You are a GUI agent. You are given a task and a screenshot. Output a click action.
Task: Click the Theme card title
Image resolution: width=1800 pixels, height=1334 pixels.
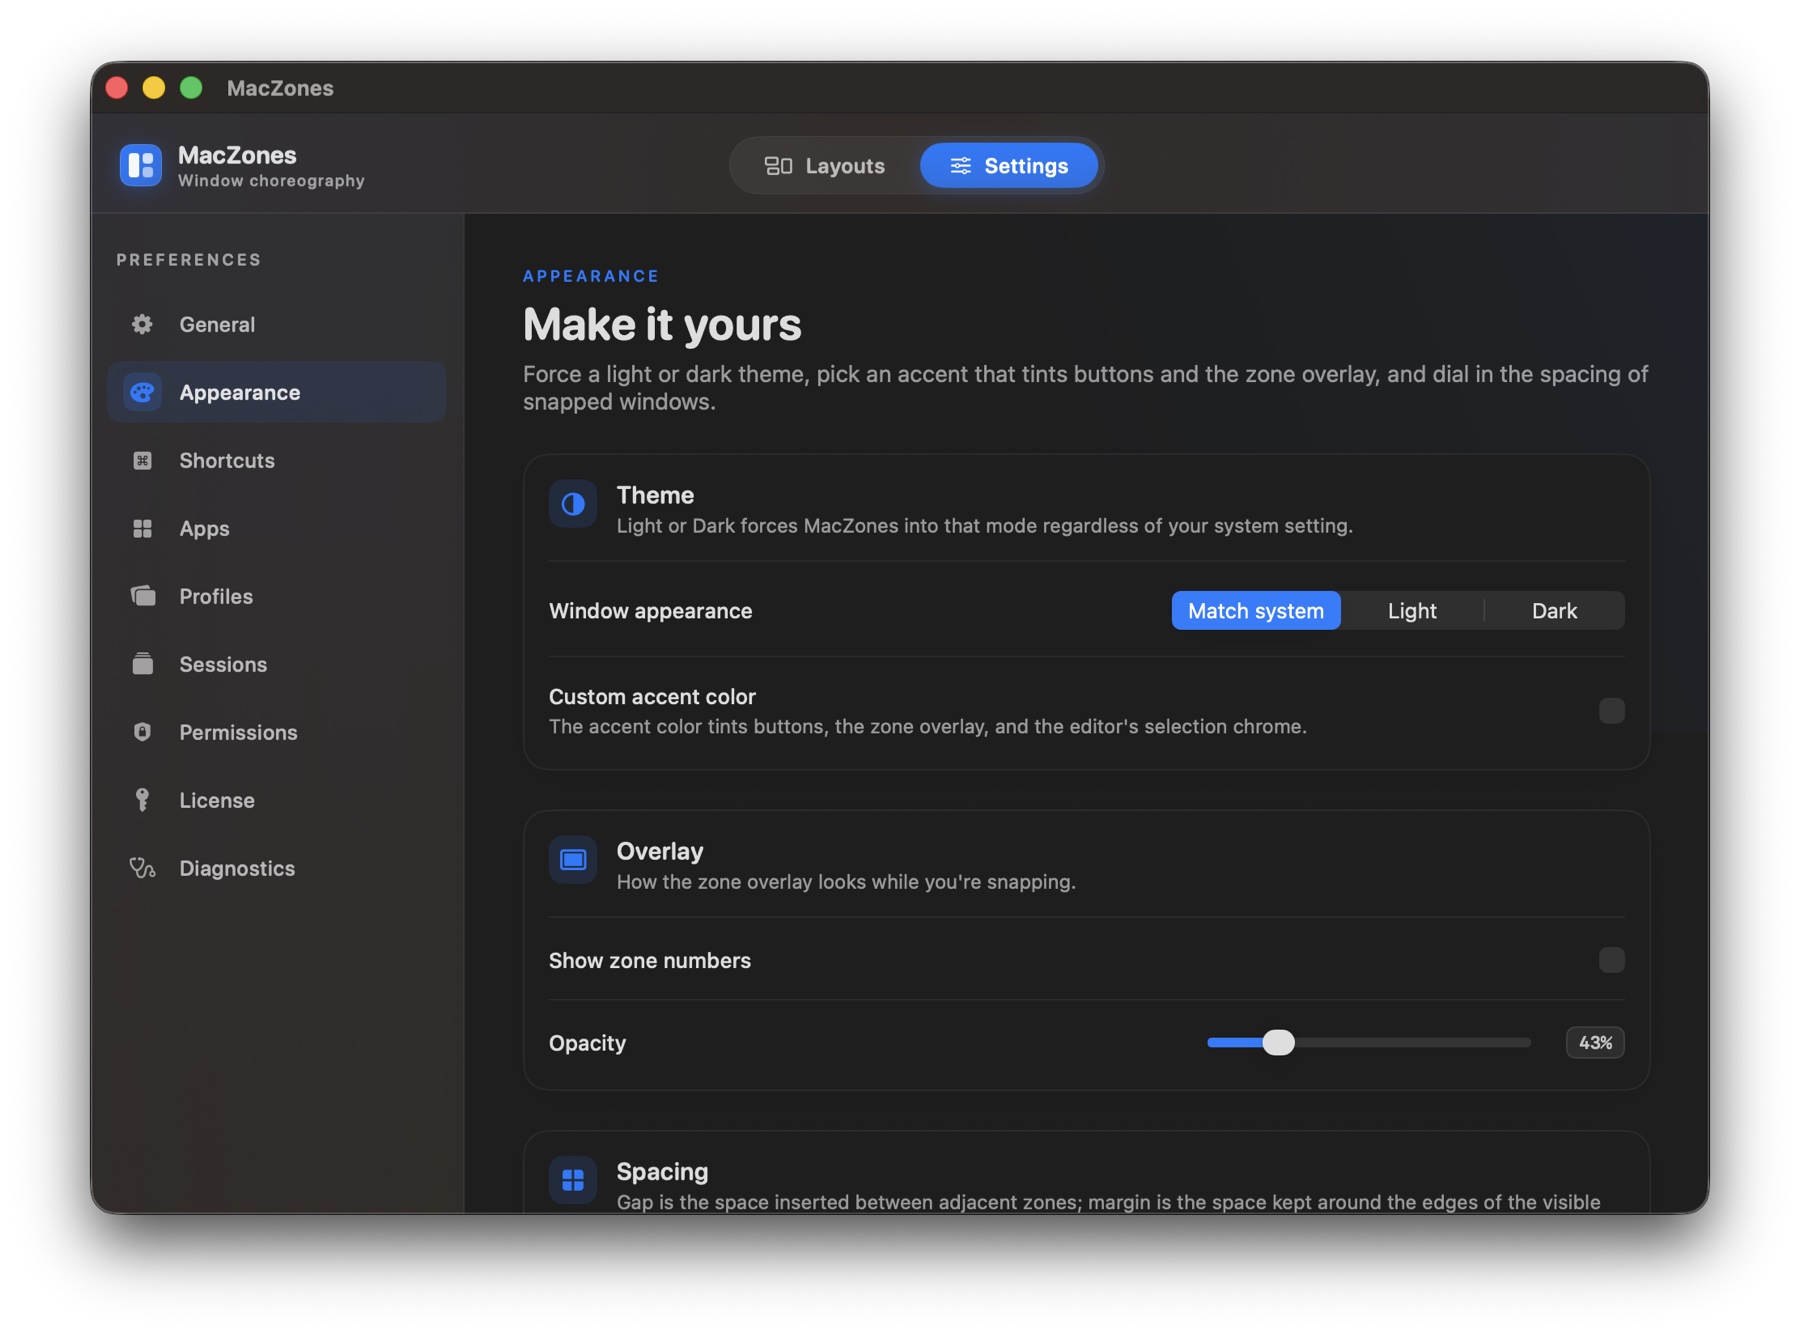click(655, 495)
